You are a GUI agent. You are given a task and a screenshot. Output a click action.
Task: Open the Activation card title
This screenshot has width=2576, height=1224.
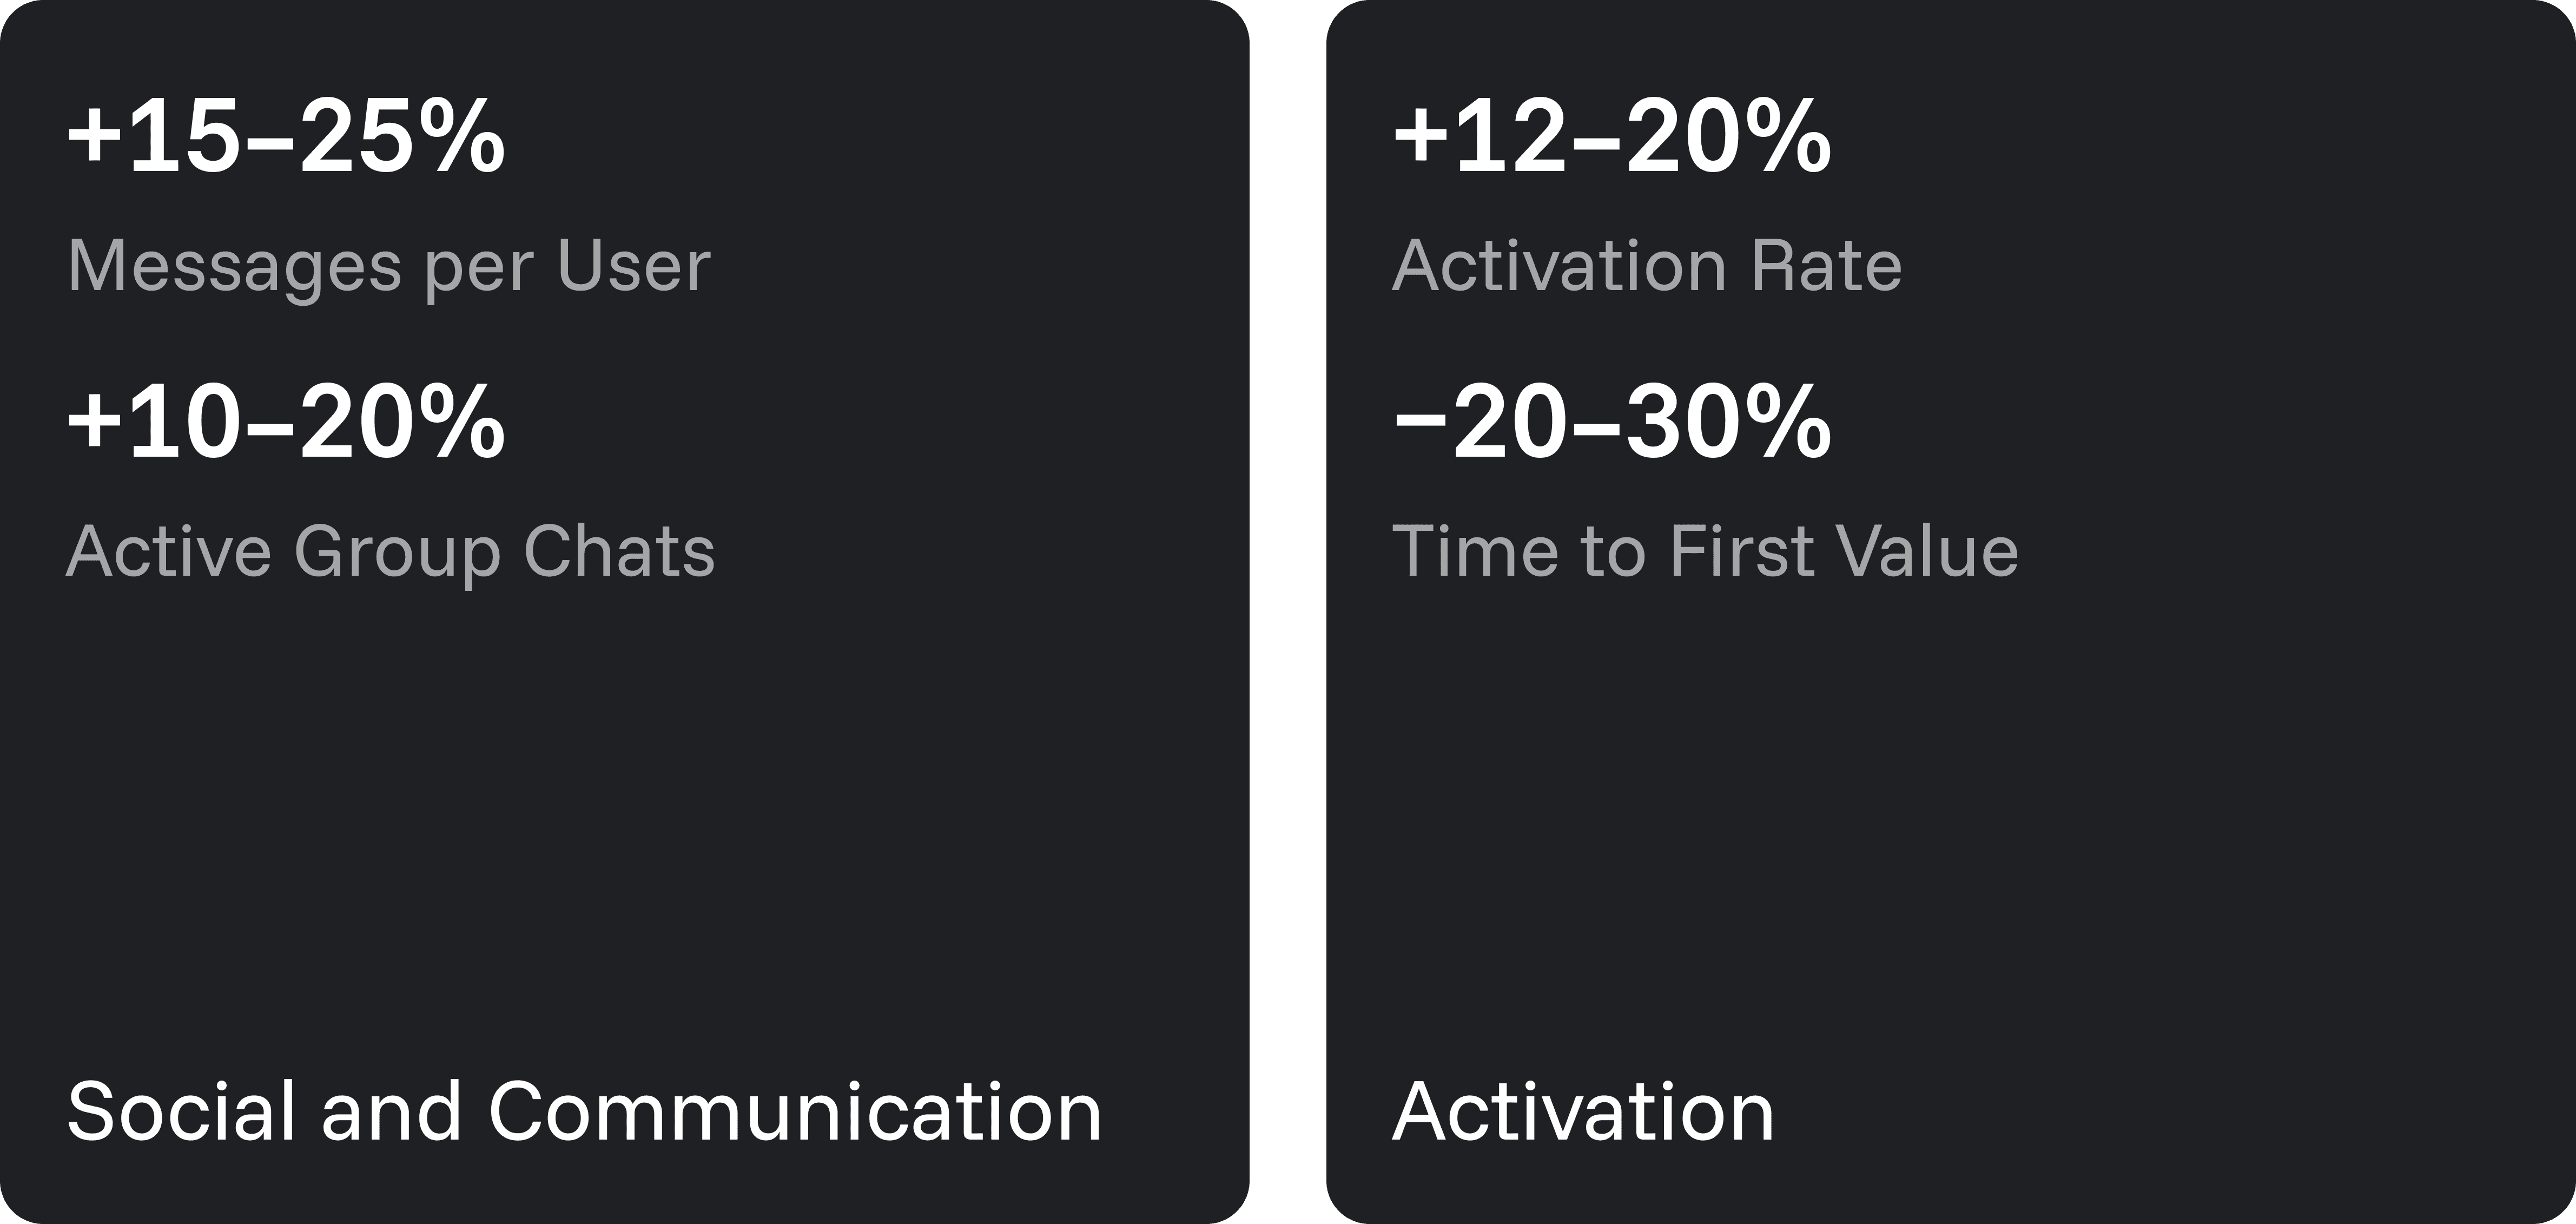pos(1583,1111)
